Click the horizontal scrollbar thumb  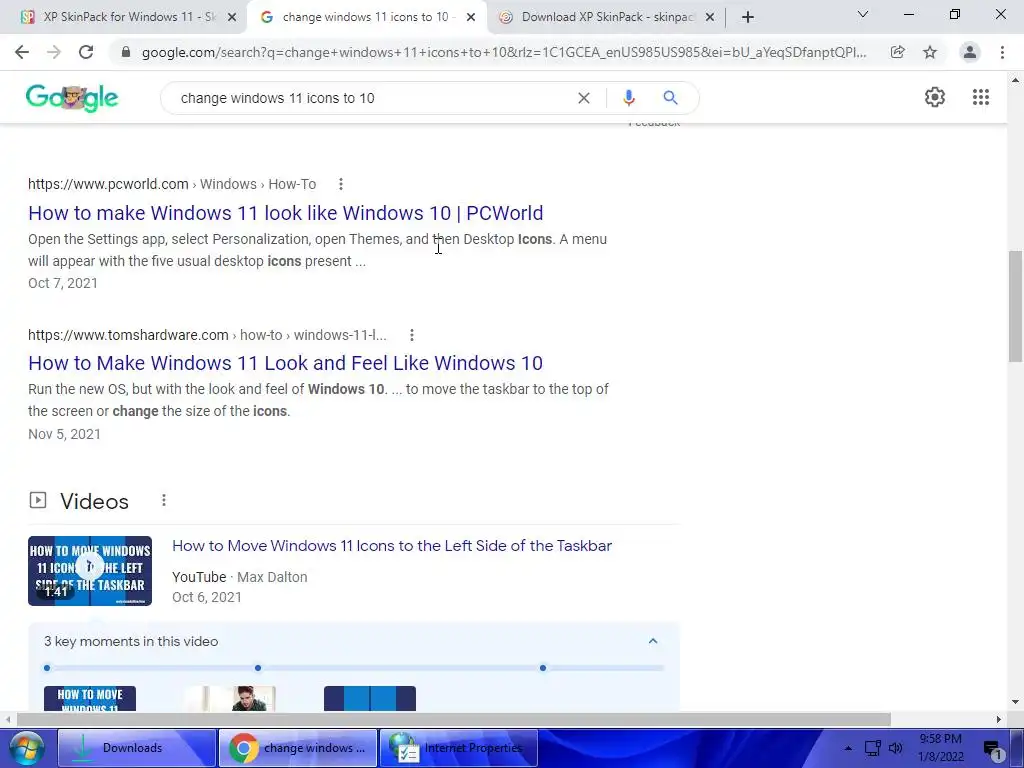454,719
